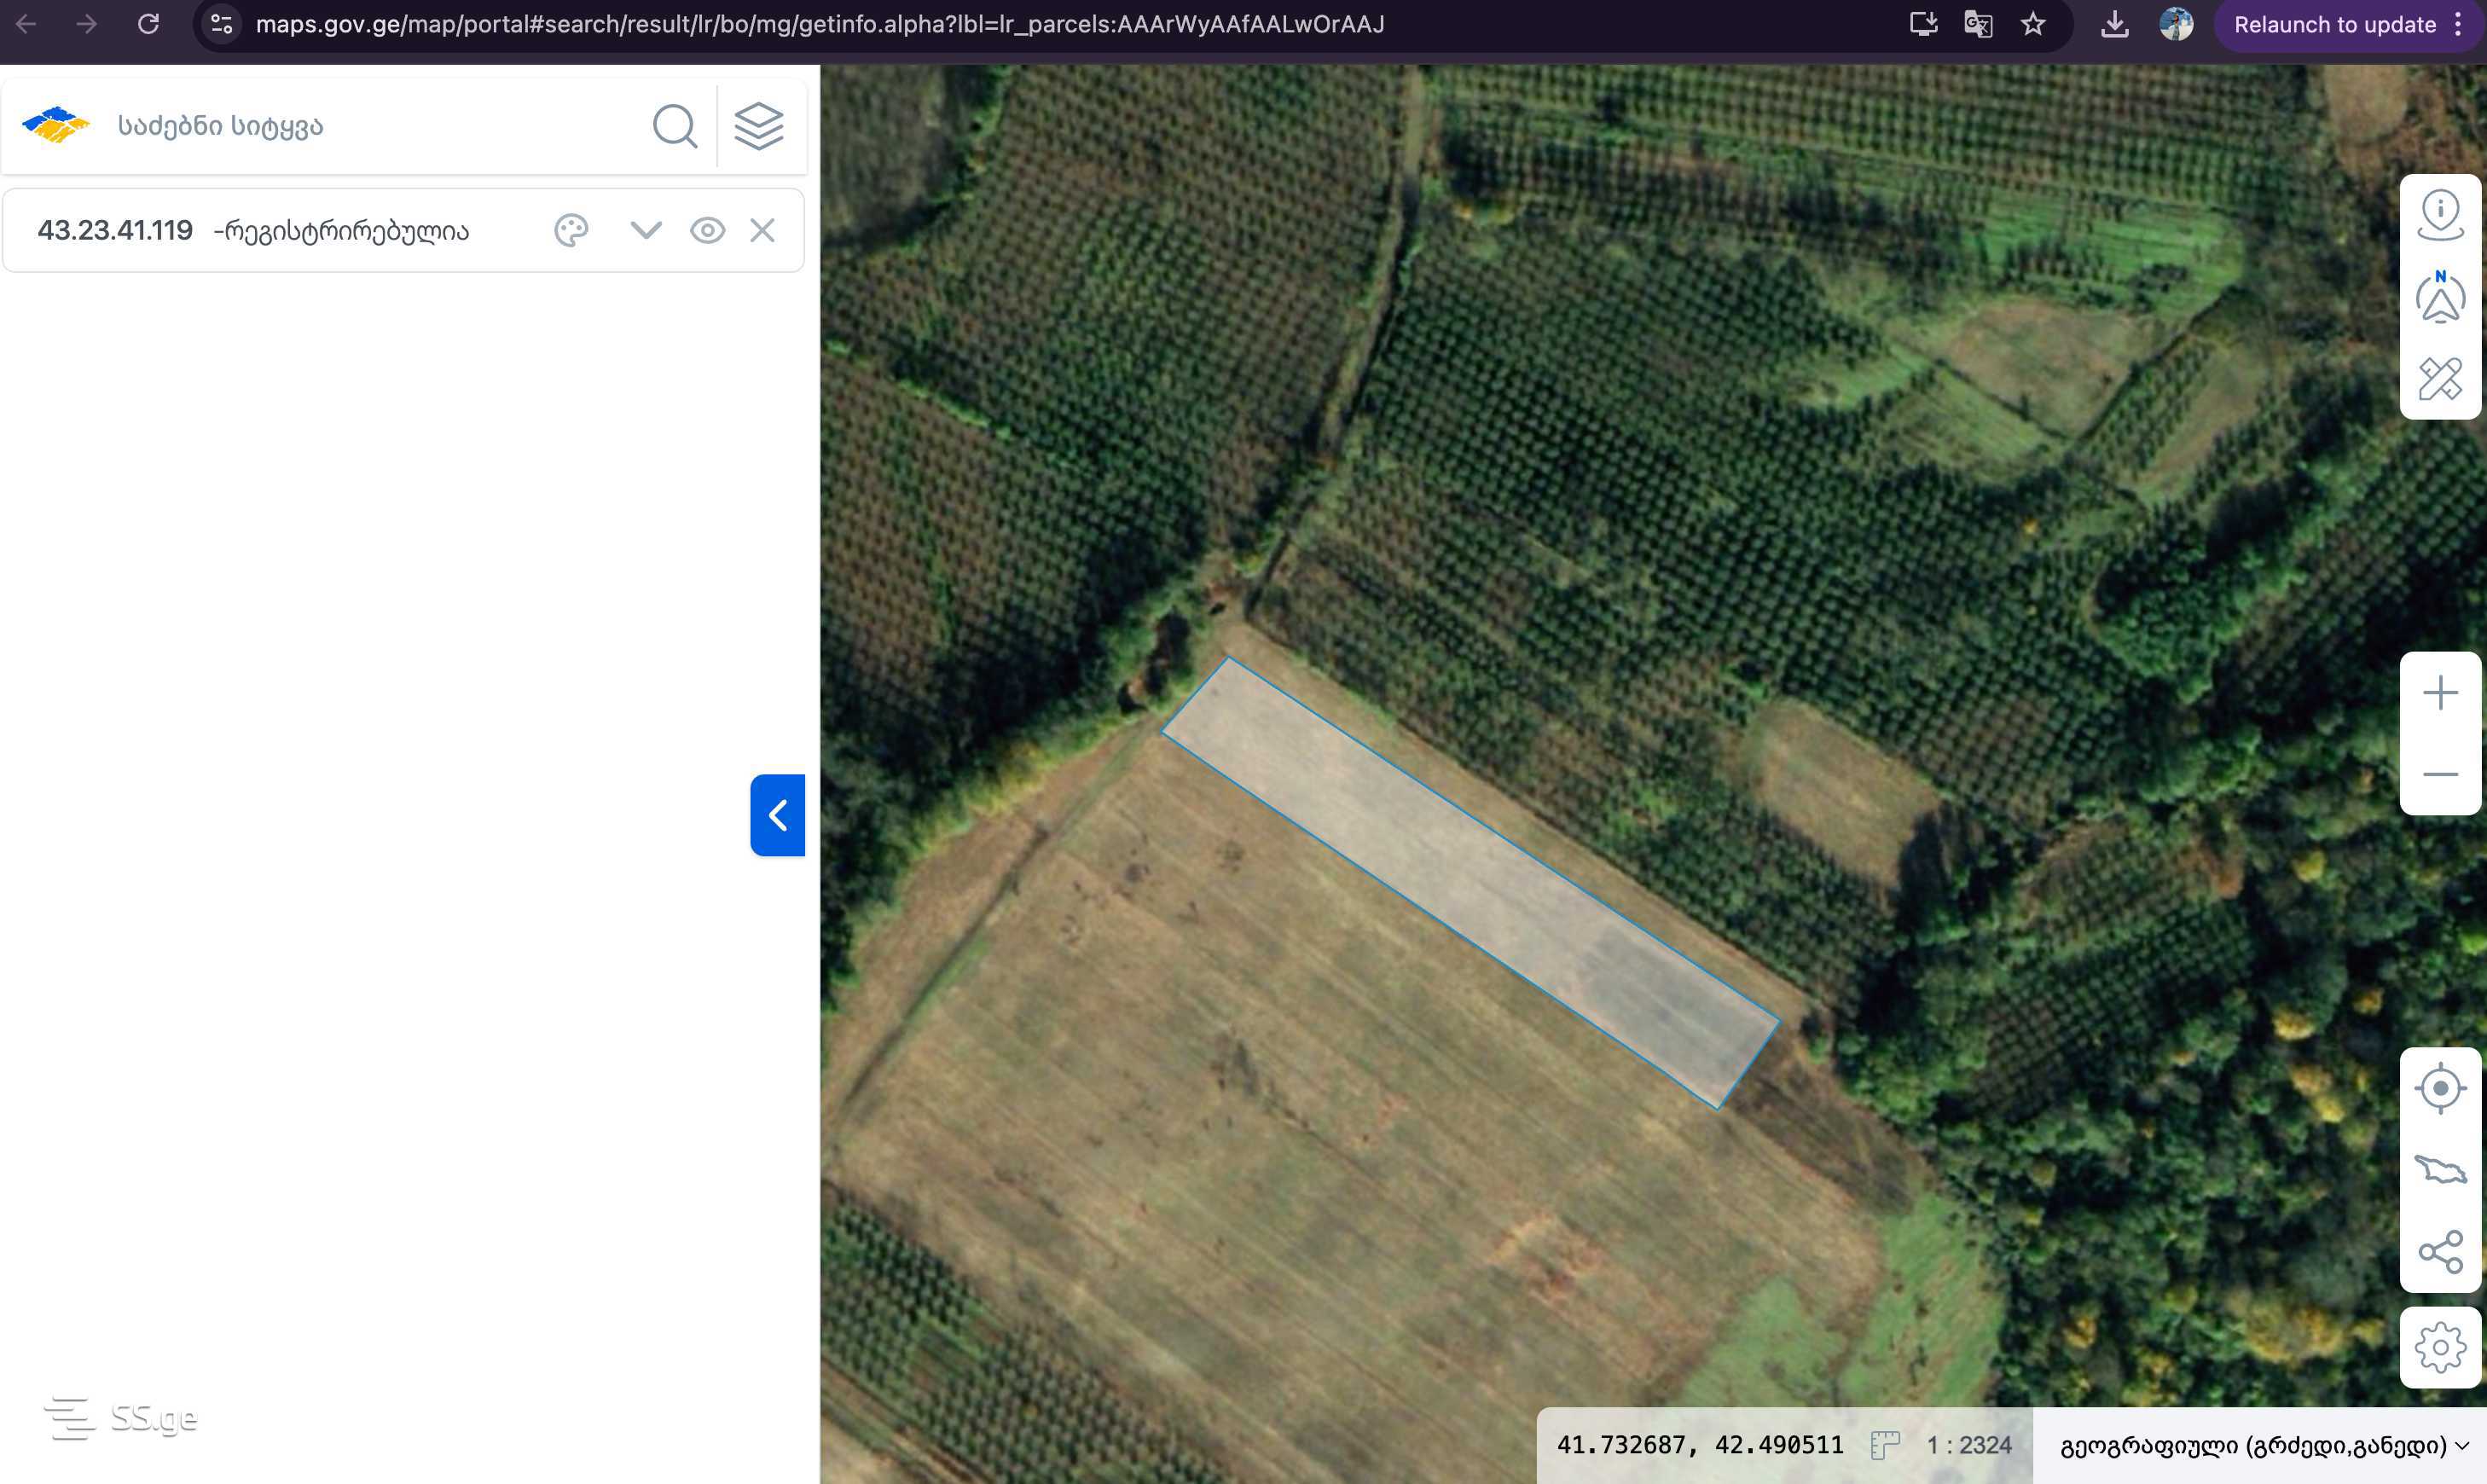
Task: Zoom out with the minus button
Action: click(2440, 774)
